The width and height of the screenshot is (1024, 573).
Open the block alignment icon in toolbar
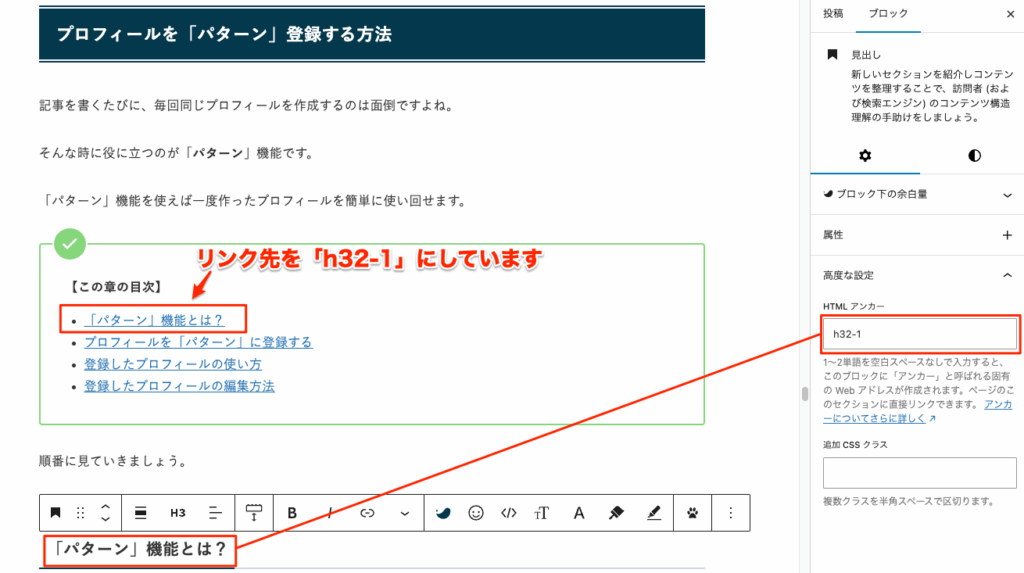click(x=140, y=513)
